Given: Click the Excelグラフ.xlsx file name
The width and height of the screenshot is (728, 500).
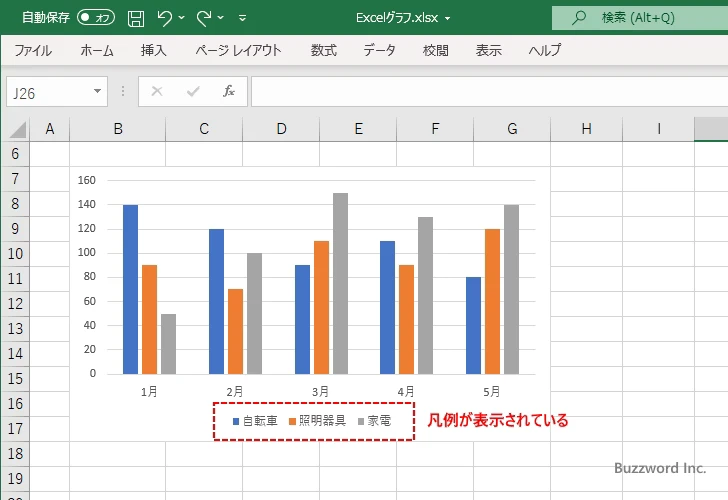Looking at the screenshot, I should pyautogui.click(x=398, y=17).
